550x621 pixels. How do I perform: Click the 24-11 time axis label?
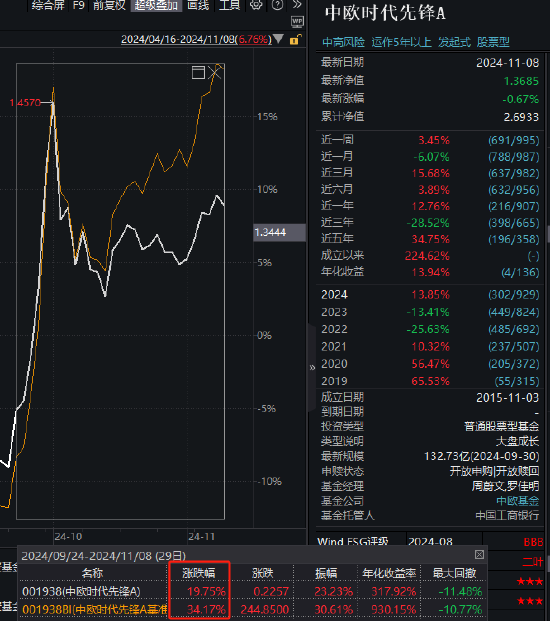click(201, 537)
